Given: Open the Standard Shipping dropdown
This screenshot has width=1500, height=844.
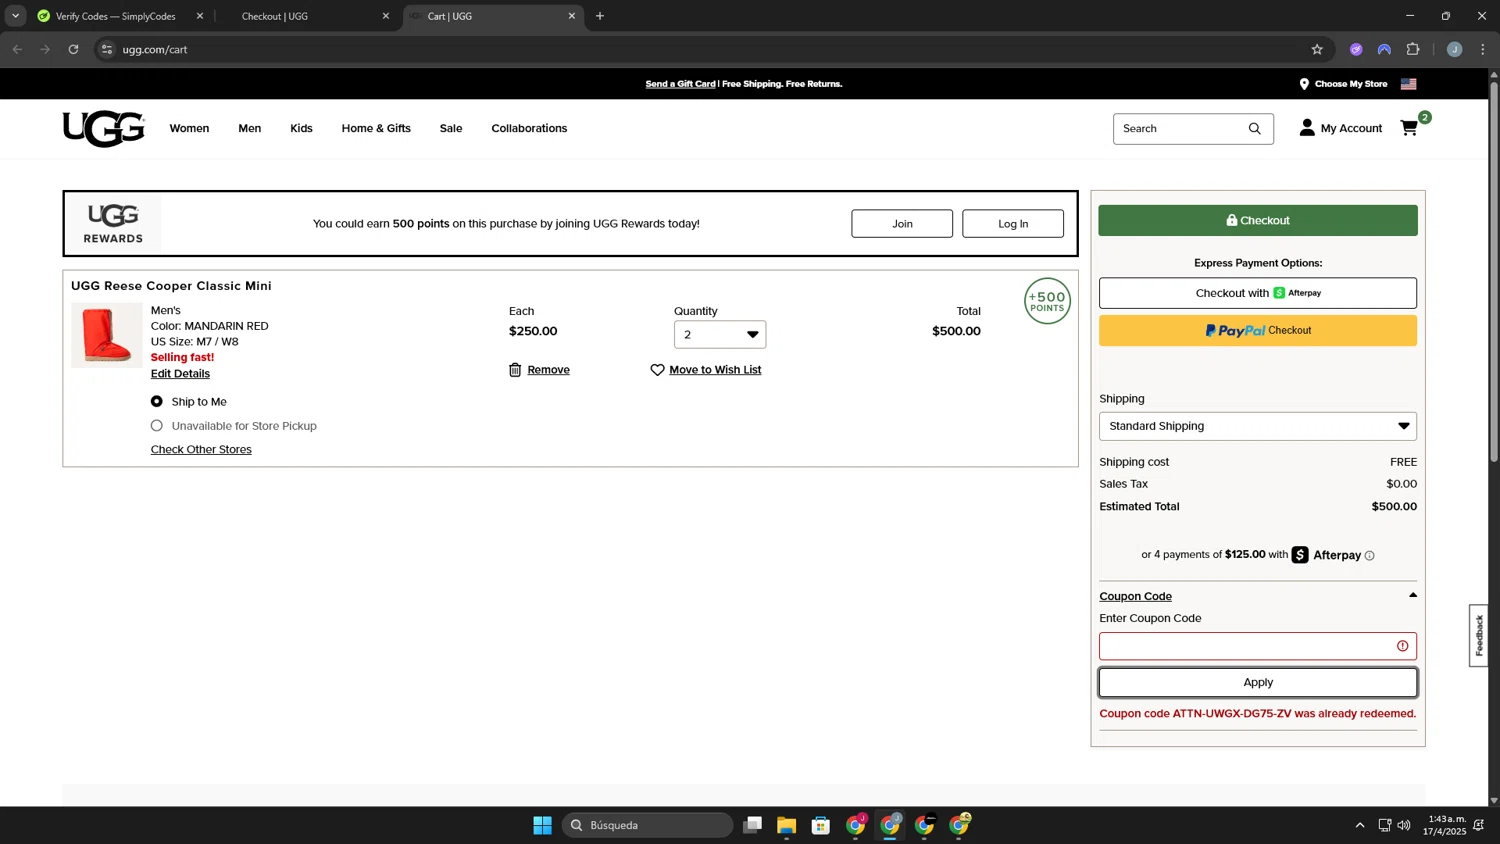Looking at the screenshot, I should 1258,426.
